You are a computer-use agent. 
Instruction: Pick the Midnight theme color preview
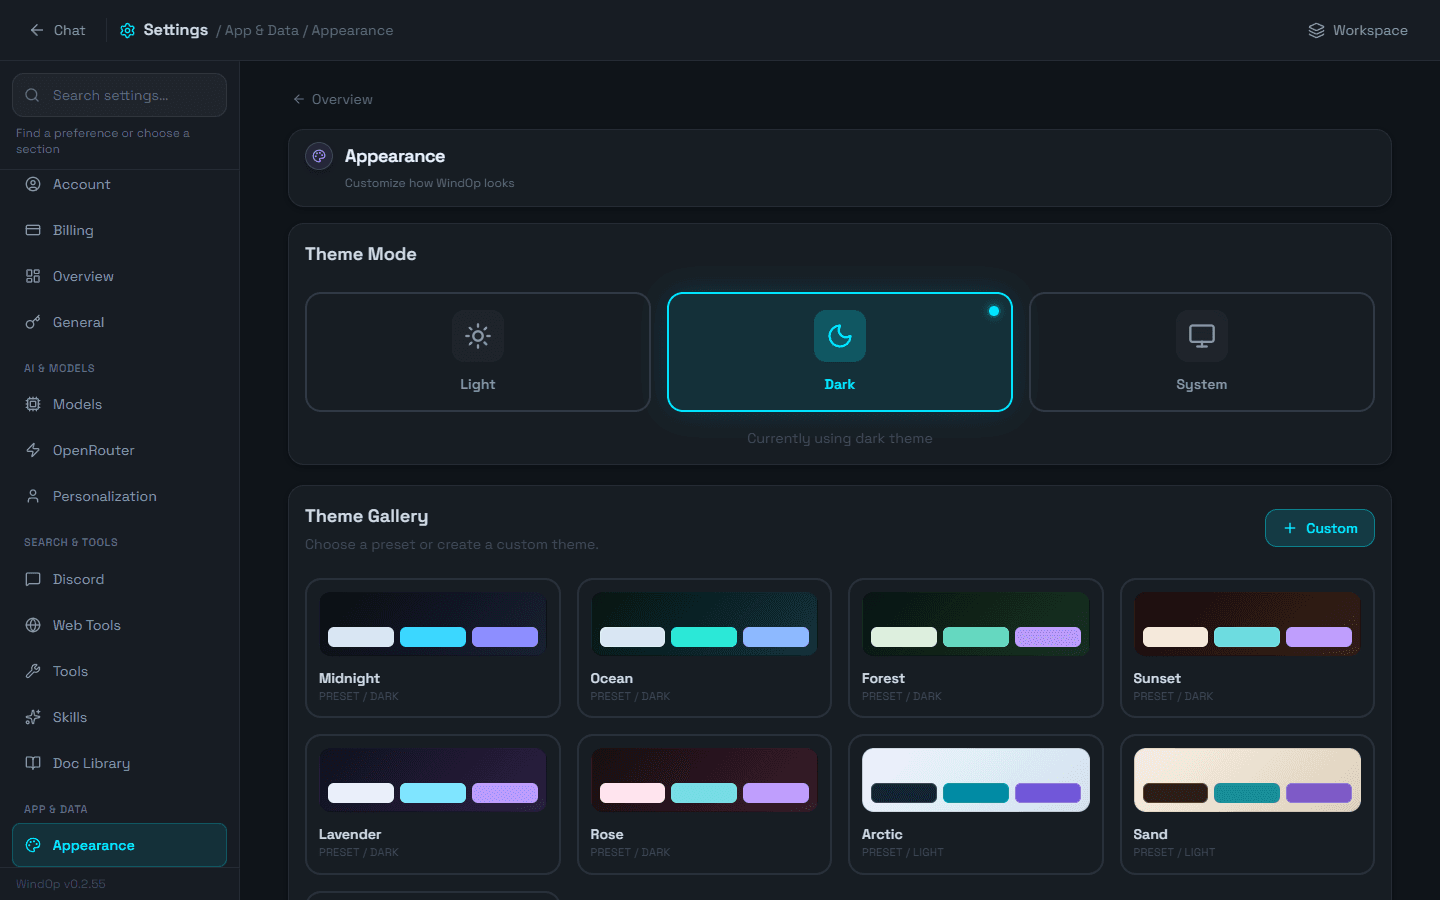(433, 623)
